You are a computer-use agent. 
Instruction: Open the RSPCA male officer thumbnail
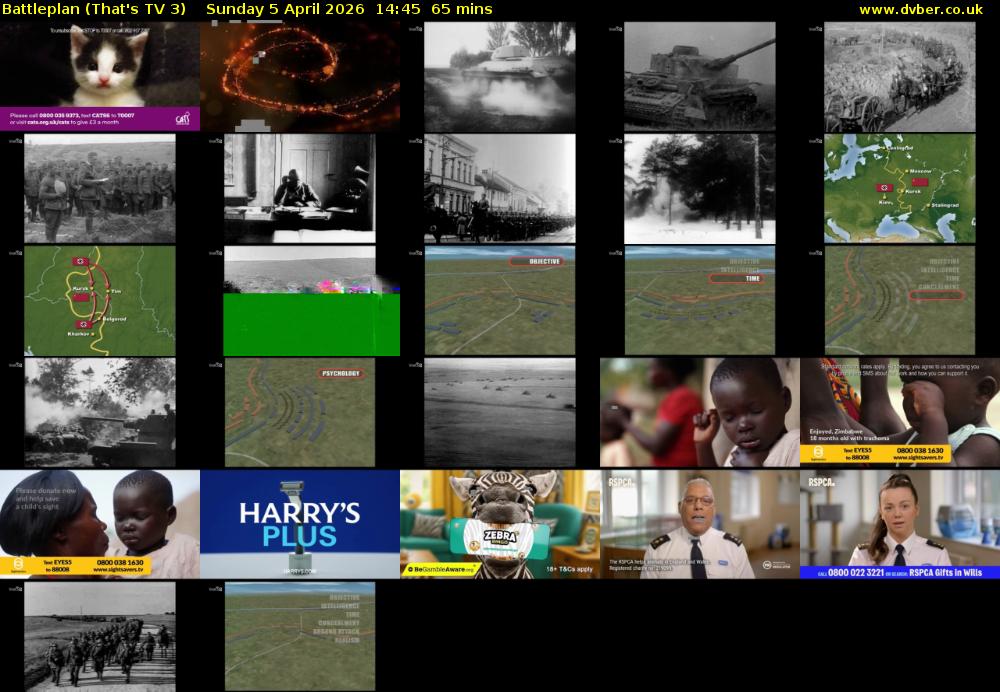coord(700,524)
